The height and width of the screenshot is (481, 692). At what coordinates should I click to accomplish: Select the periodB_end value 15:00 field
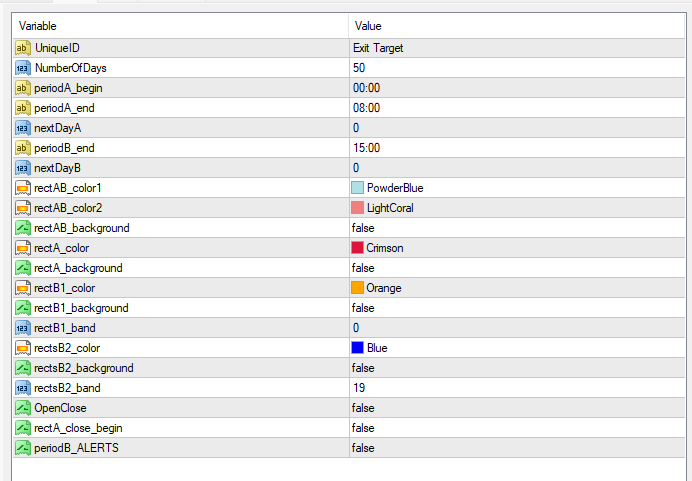(x=366, y=148)
